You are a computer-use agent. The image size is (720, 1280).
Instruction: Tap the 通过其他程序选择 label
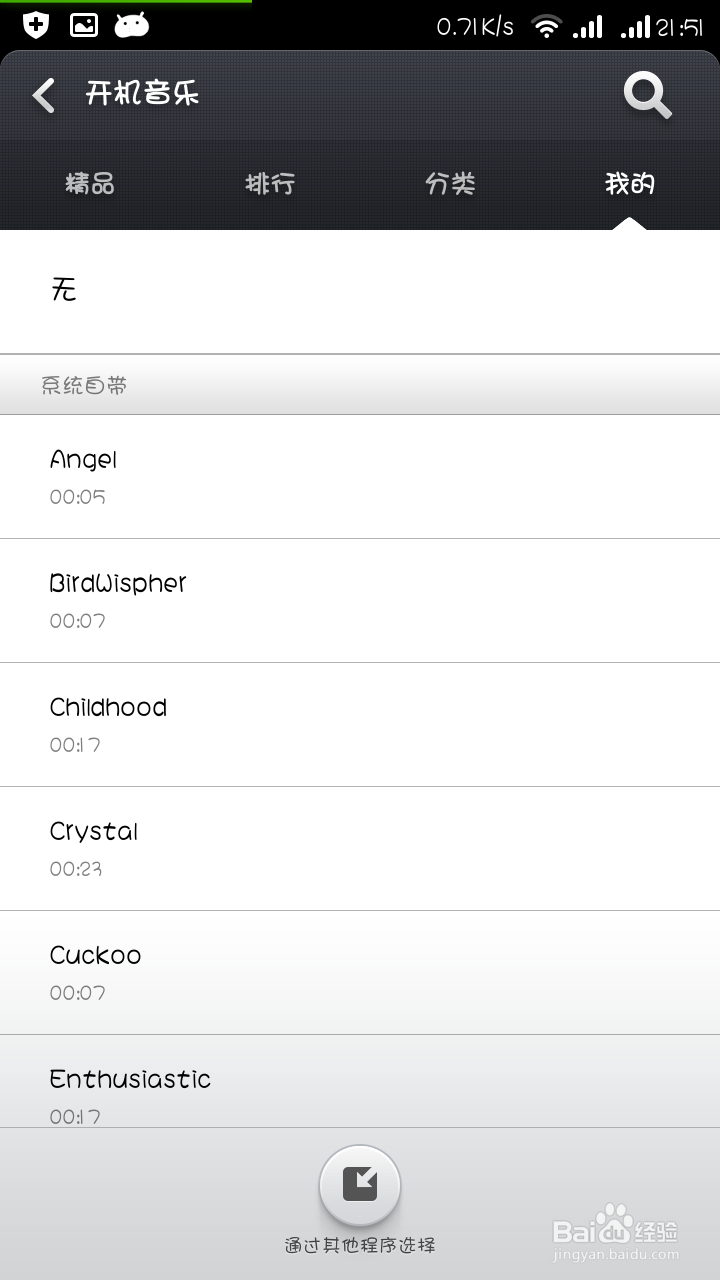[360, 1246]
